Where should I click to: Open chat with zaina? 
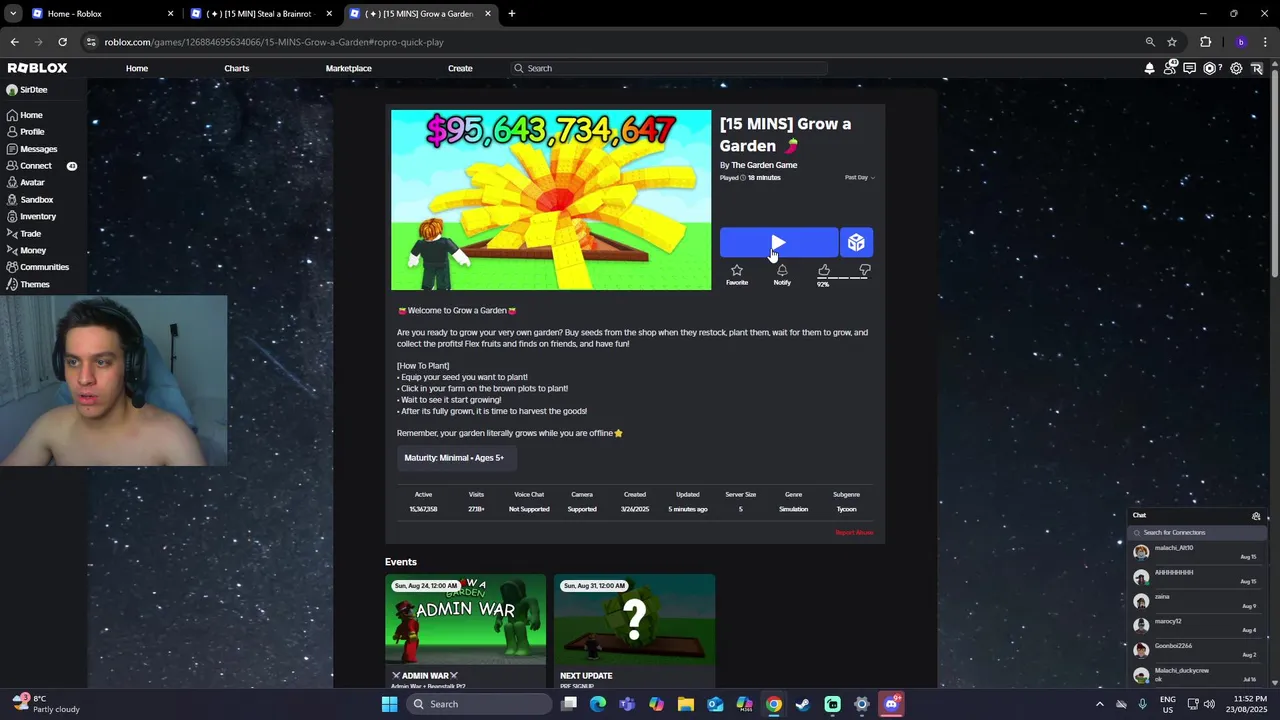point(1197,601)
